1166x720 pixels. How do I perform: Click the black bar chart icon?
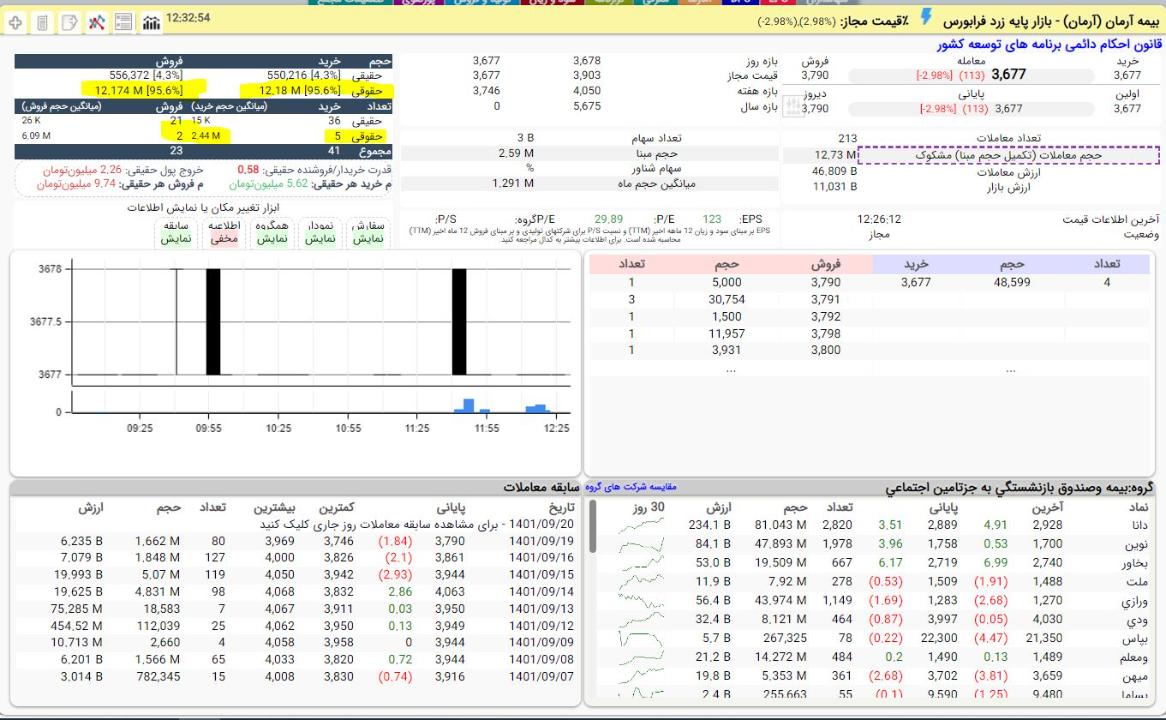coord(151,22)
